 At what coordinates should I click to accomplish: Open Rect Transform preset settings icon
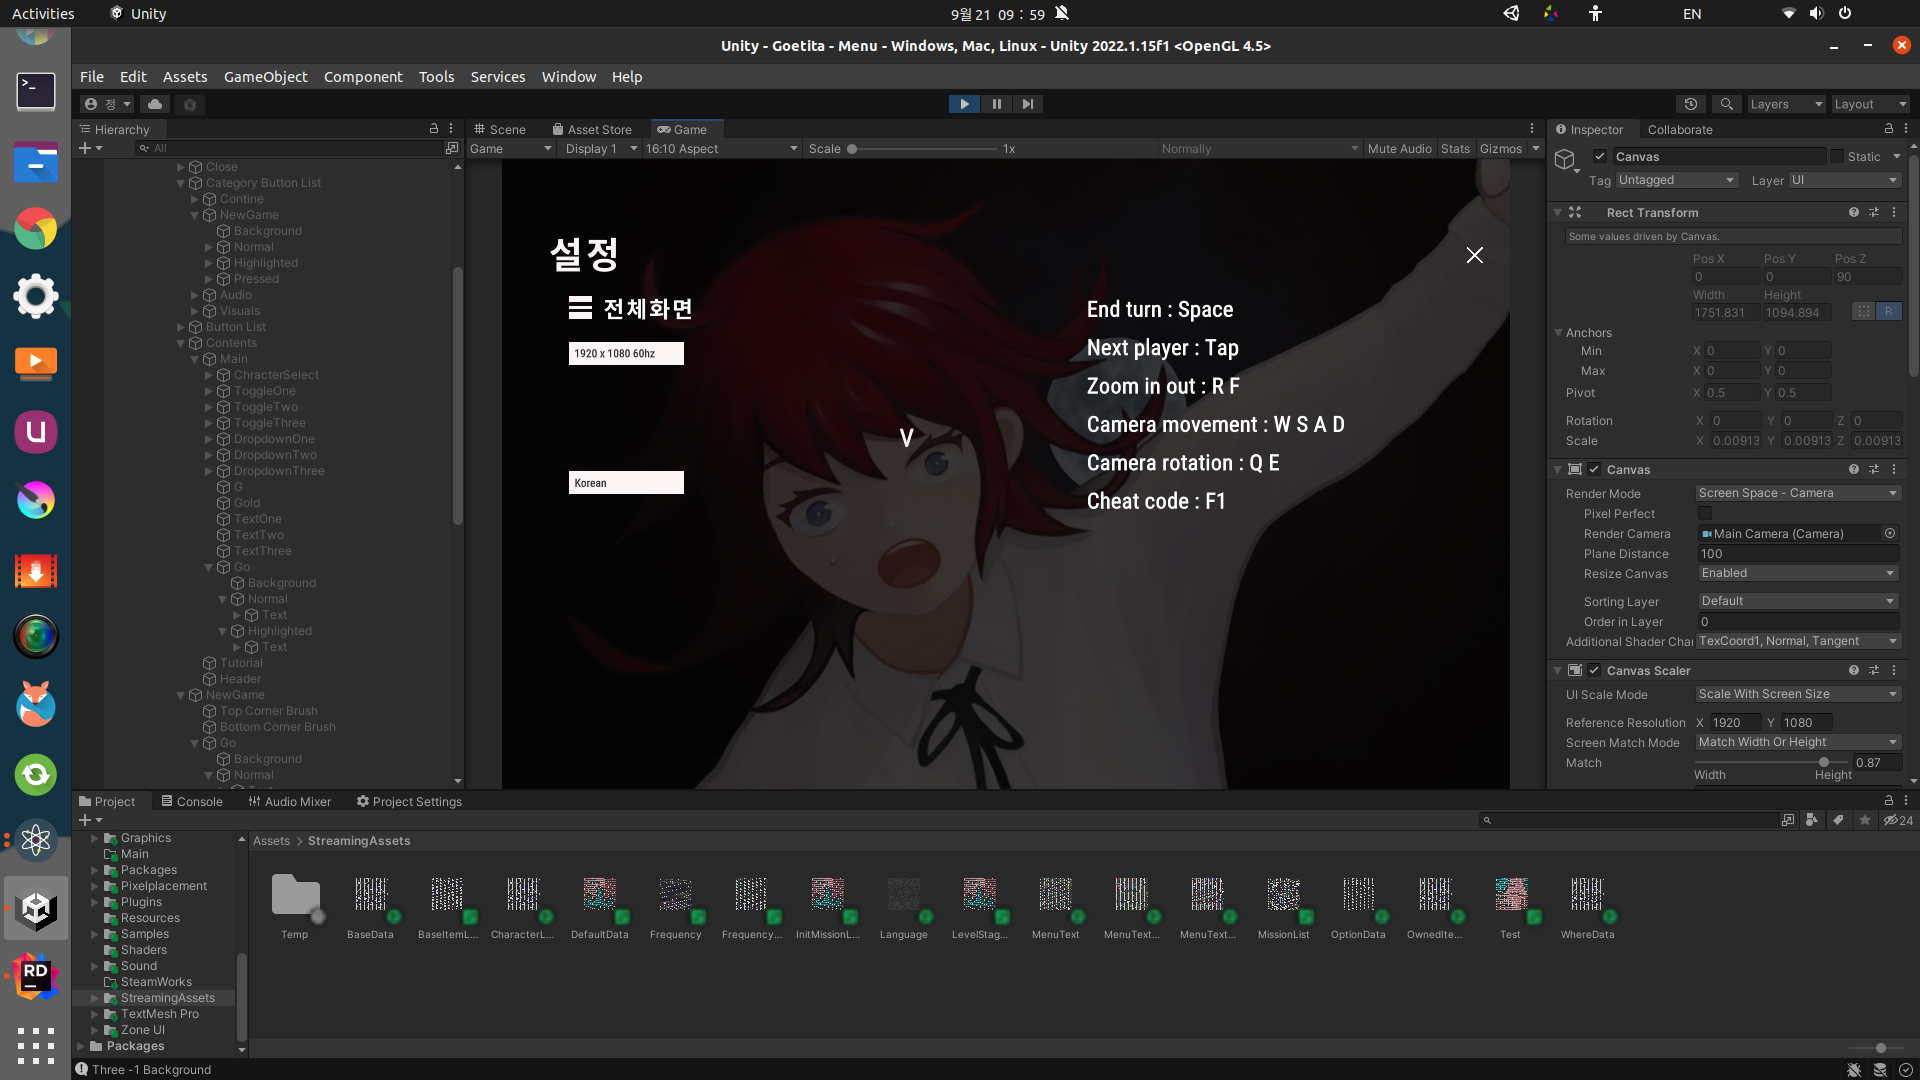click(1874, 212)
